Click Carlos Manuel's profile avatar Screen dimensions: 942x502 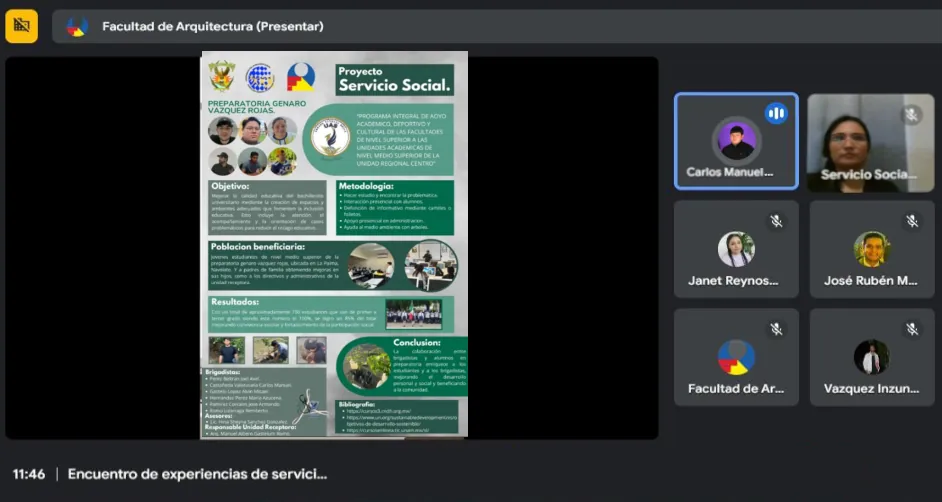tap(737, 141)
